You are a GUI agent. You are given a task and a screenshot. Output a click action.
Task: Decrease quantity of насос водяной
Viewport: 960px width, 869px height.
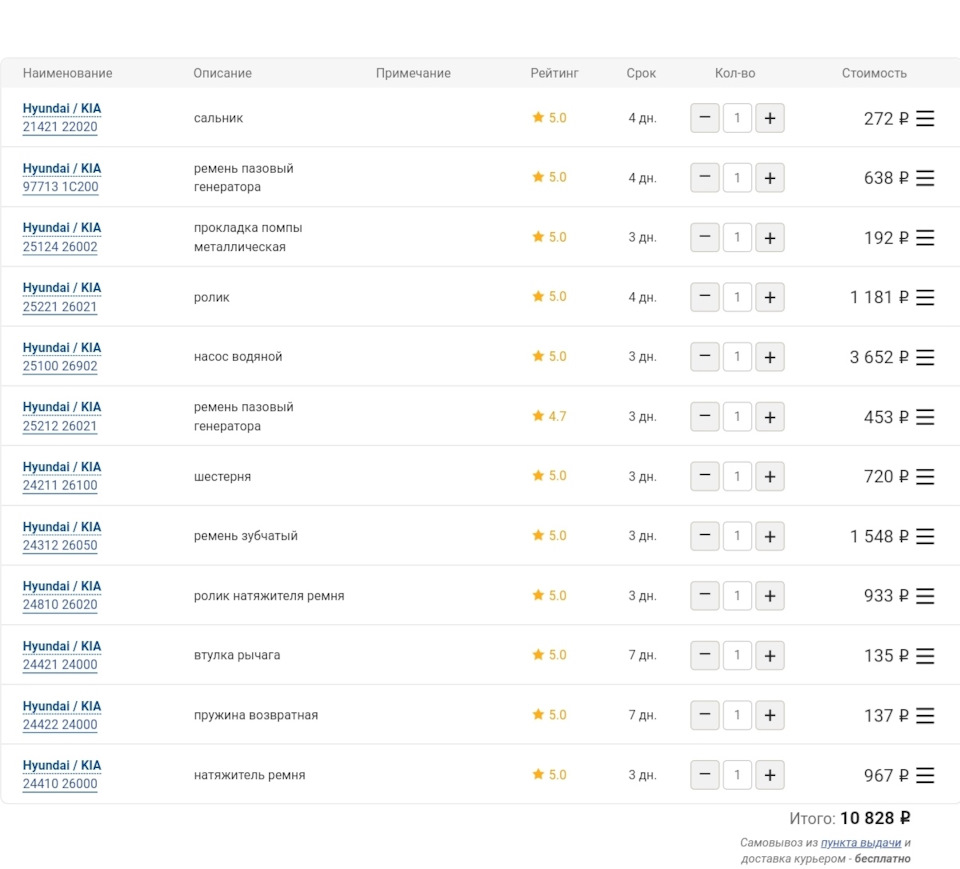click(x=705, y=357)
